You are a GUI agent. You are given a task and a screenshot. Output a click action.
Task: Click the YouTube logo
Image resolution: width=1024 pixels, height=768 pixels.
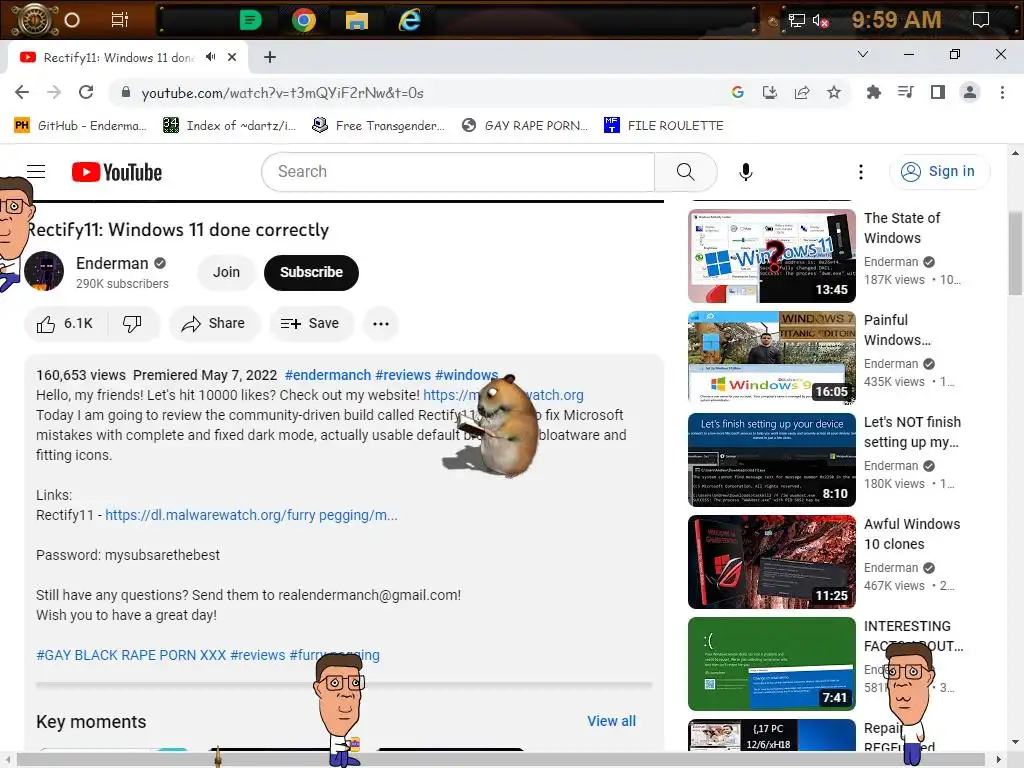(117, 172)
